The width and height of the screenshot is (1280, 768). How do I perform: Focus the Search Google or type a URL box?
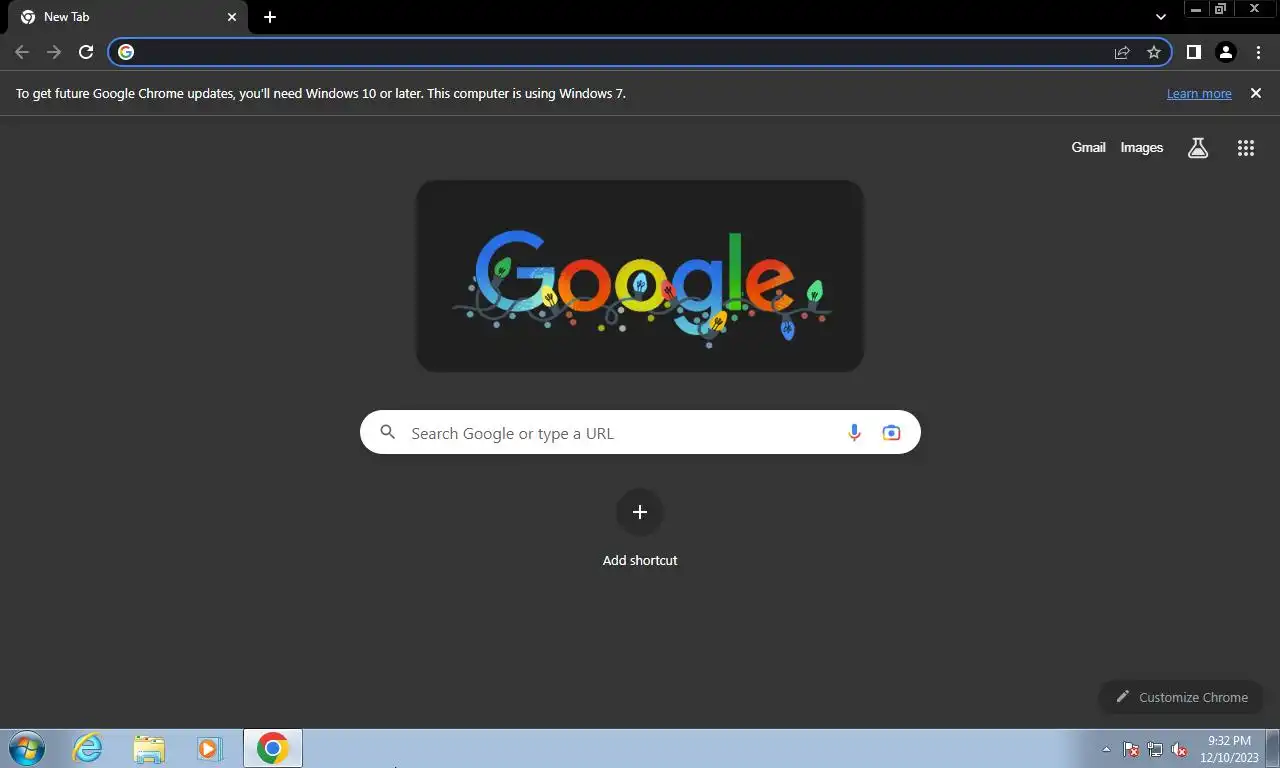pyautogui.click(x=640, y=432)
